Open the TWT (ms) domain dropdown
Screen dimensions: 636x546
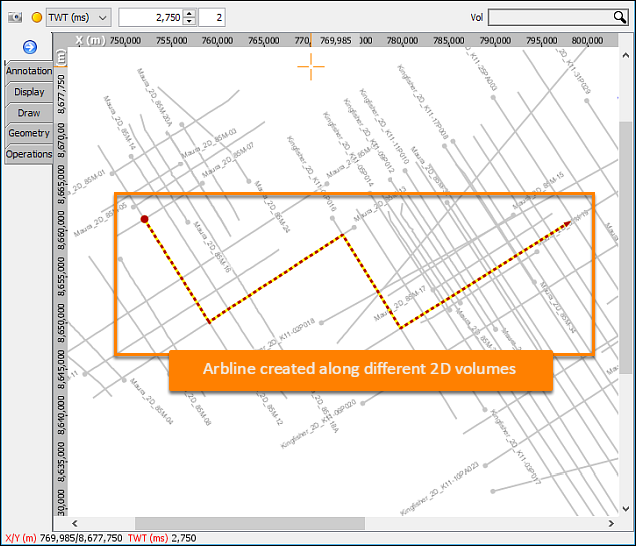(x=78, y=17)
